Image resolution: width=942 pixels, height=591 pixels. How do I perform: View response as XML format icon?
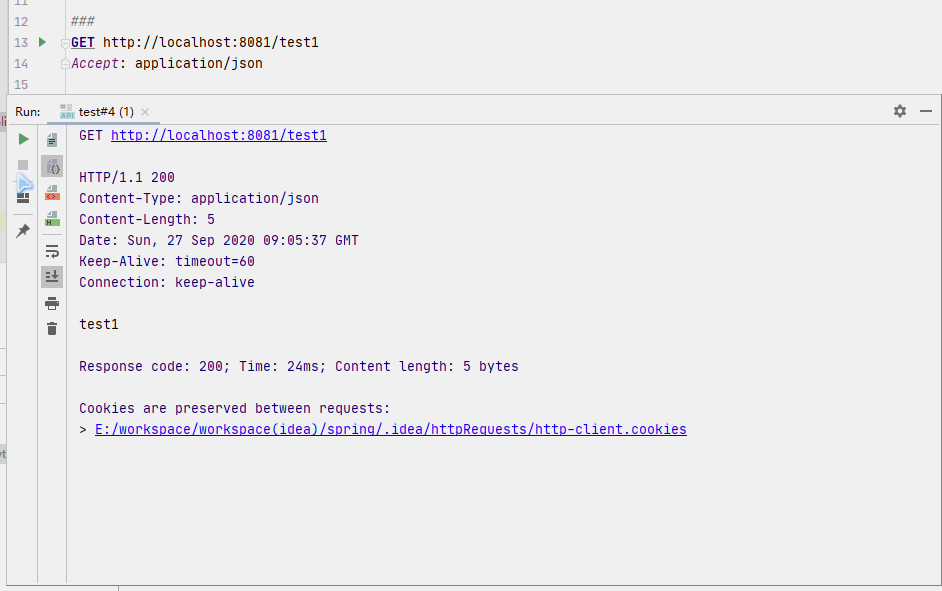click(52, 192)
